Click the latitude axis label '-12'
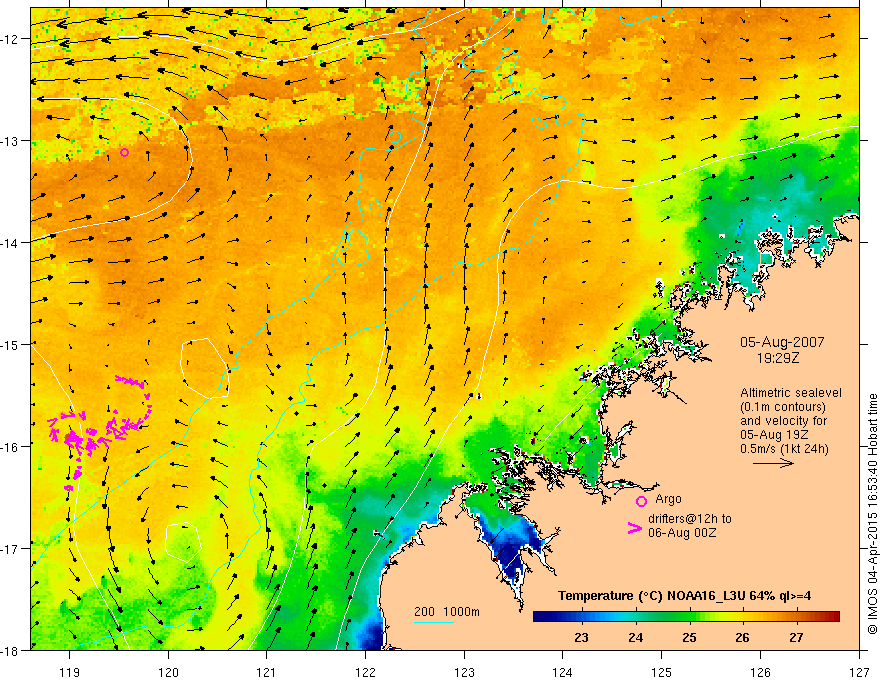Screen dimensions: 880x680 (x=10, y=39)
